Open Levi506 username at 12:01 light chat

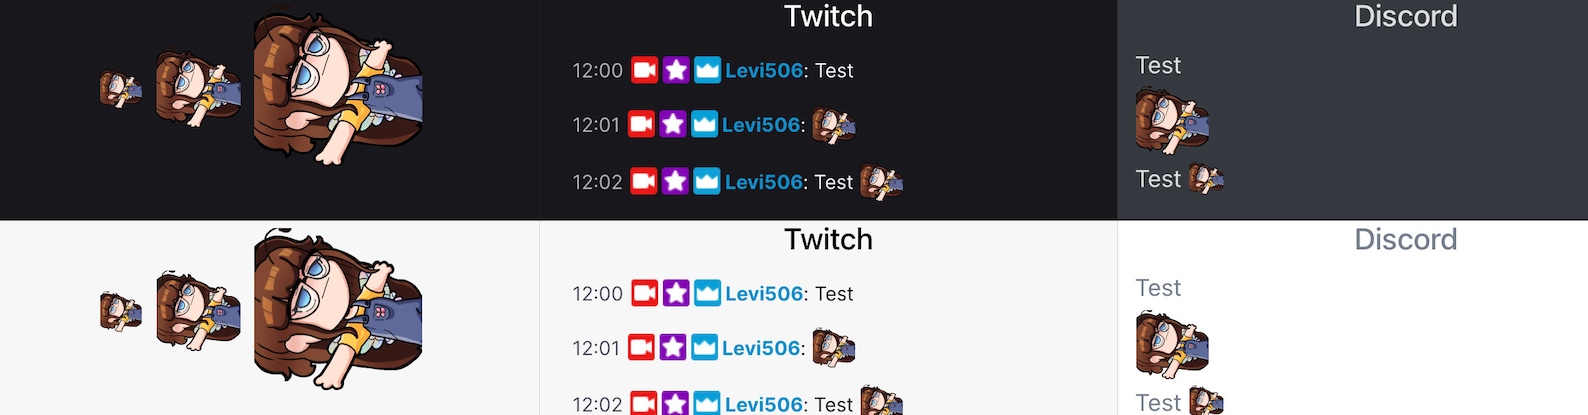761,348
